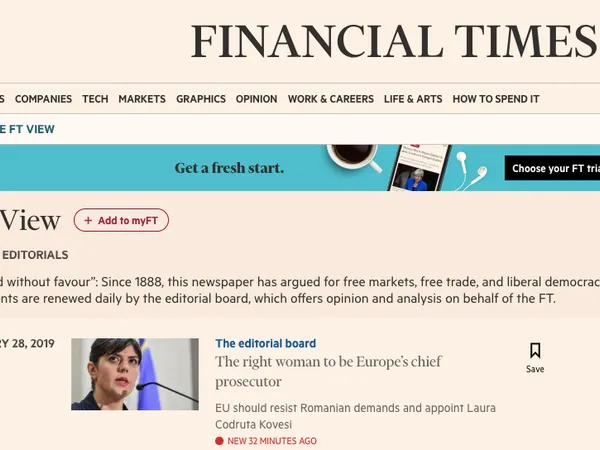Open How To Spend It
The width and height of the screenshot is (600, 450).
coord(496,99)
